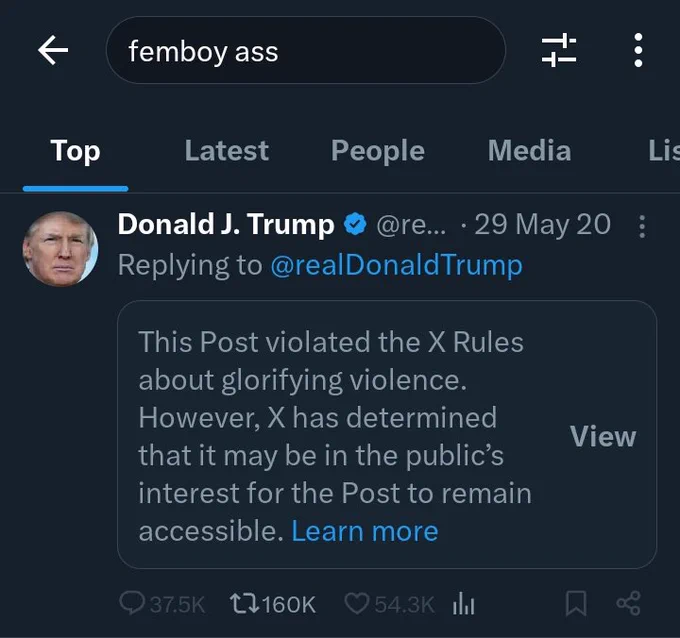Tap the share icon
The height and width of the screenshot is (638, 680).
[x=628, y=603]
